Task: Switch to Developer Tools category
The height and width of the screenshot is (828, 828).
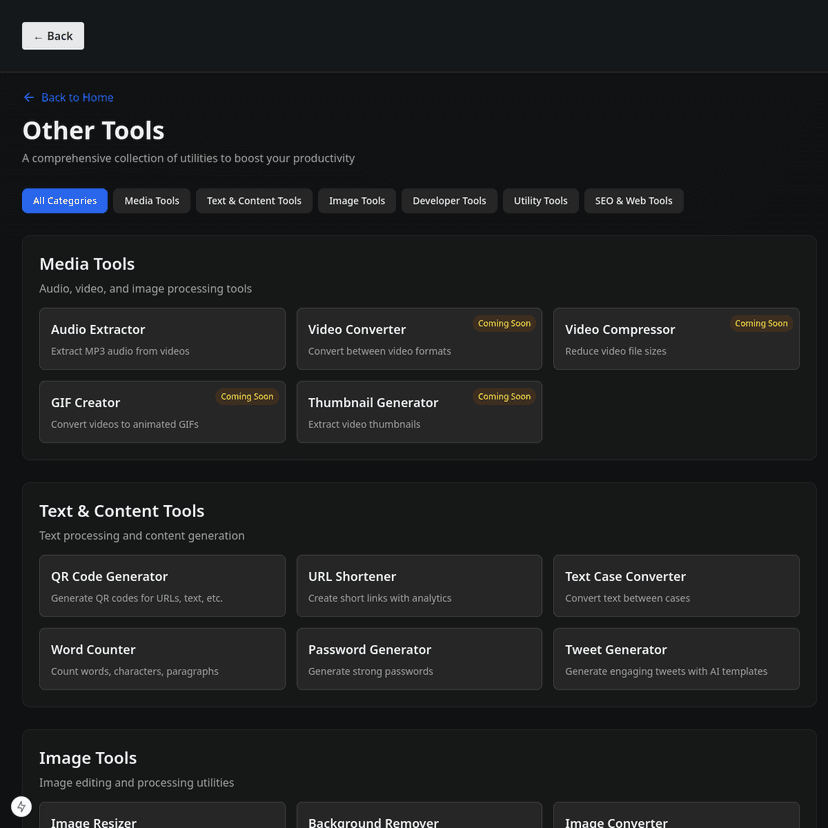Action: click(x=449, y=200)
